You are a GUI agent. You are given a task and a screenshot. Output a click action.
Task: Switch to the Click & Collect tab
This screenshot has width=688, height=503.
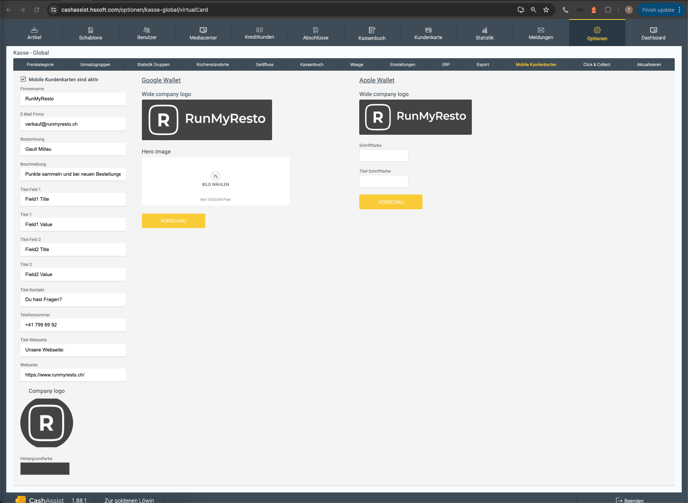click(597, 65)
